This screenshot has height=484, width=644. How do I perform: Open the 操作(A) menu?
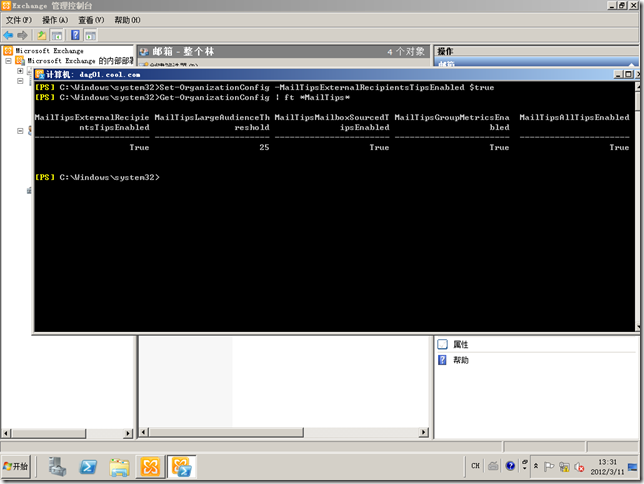55,20
